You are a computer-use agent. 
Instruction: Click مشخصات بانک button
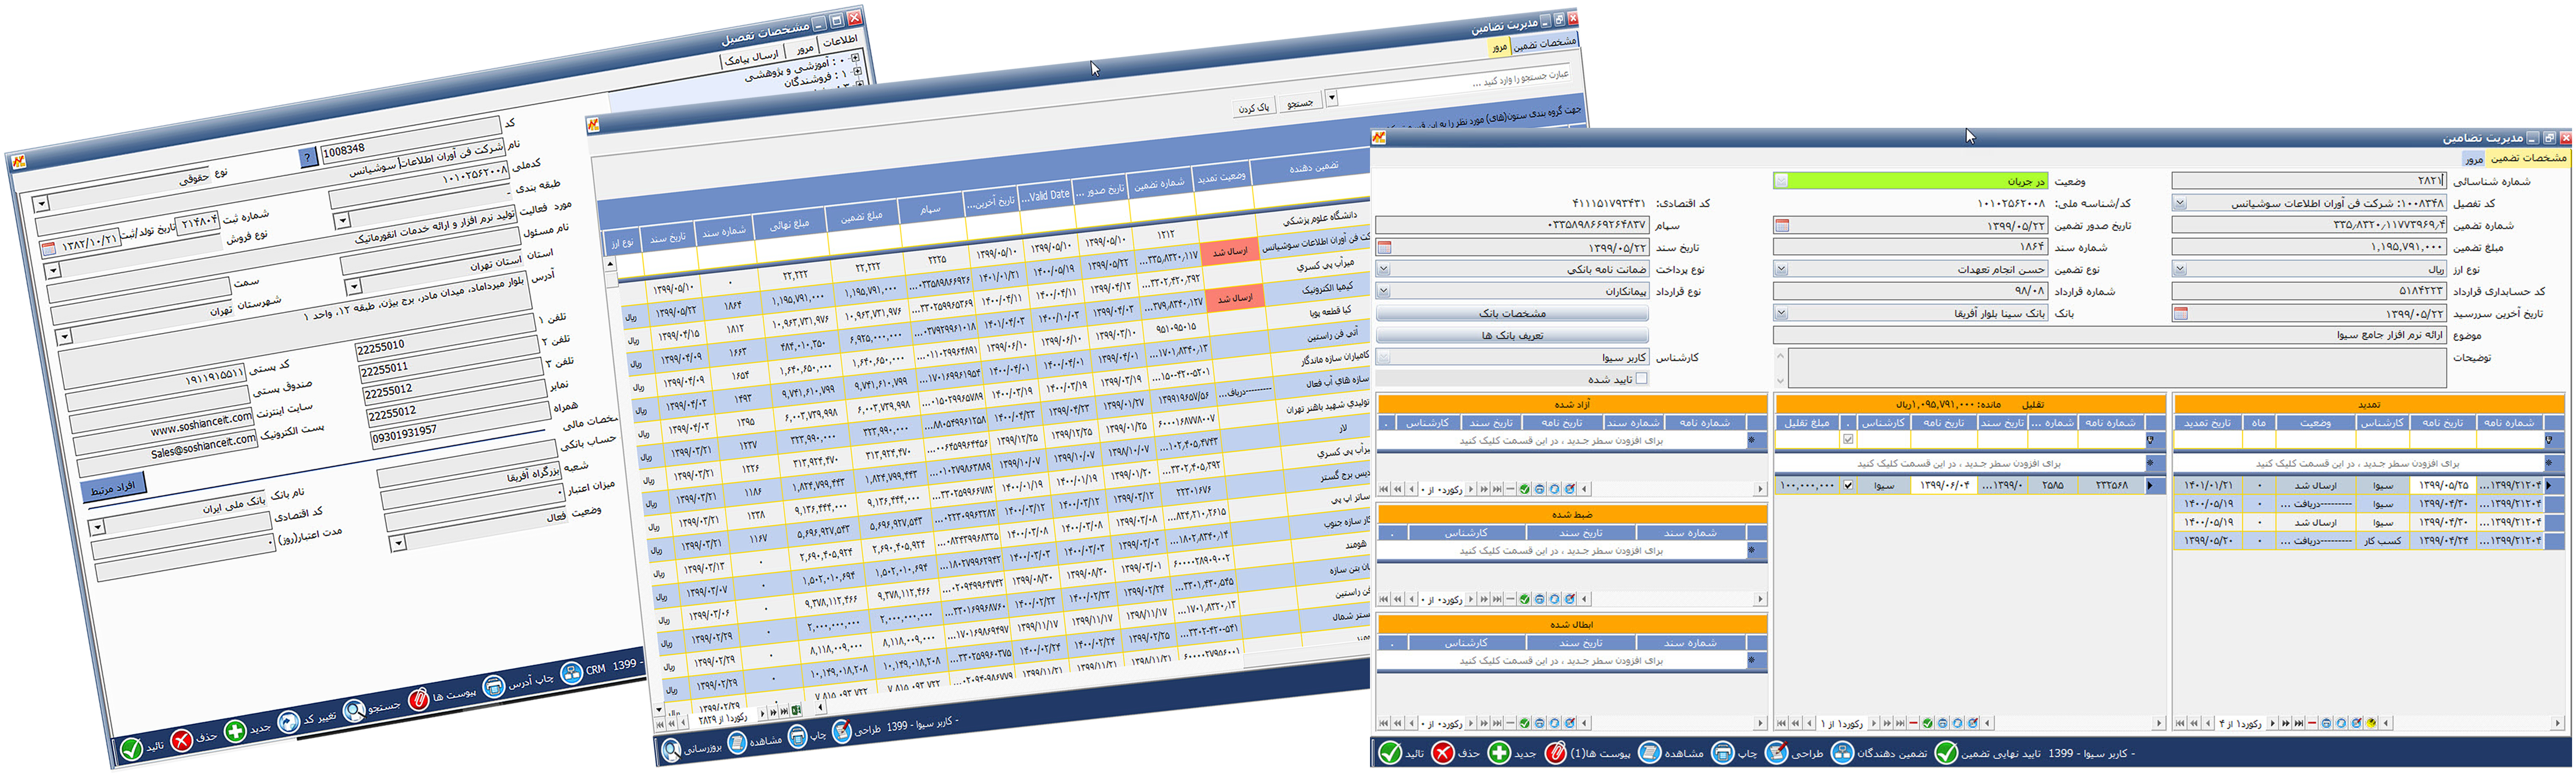[1512, 314]
